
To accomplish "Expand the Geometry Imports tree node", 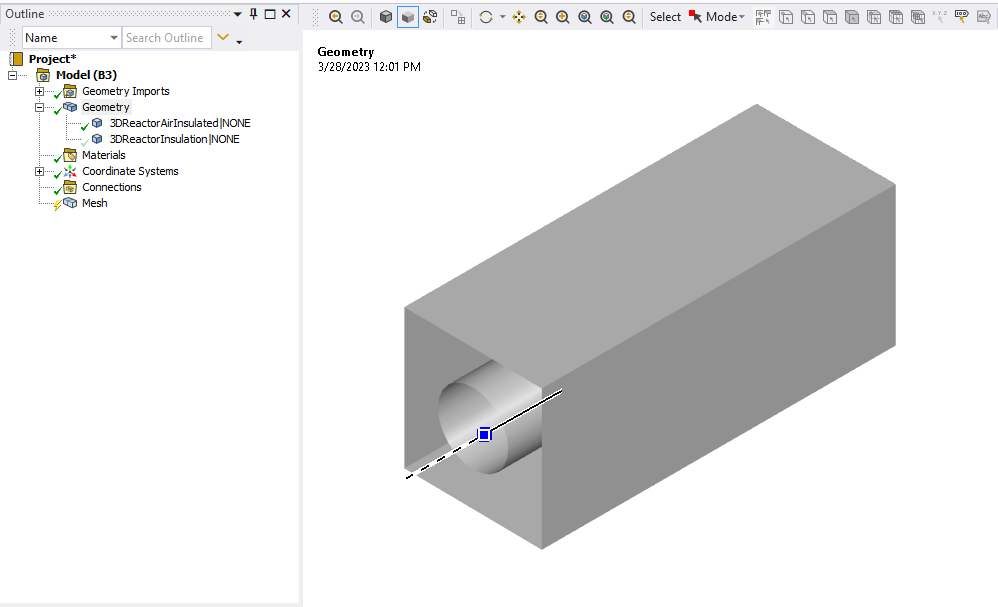I will [x=40, y=91].
